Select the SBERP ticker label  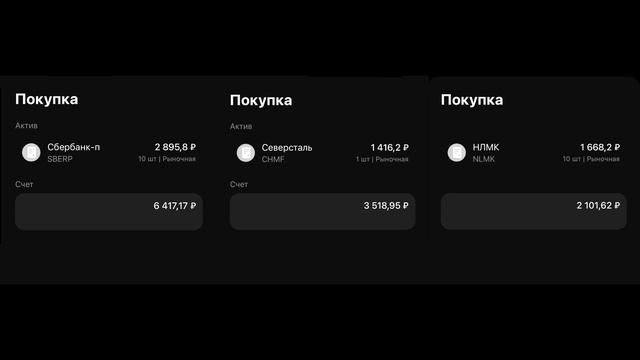[60, 159]
